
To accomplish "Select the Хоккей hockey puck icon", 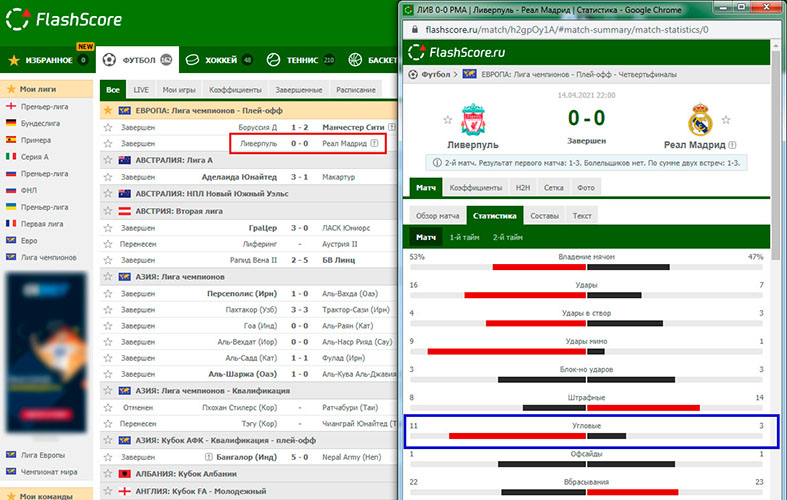I will click(192, 60).
